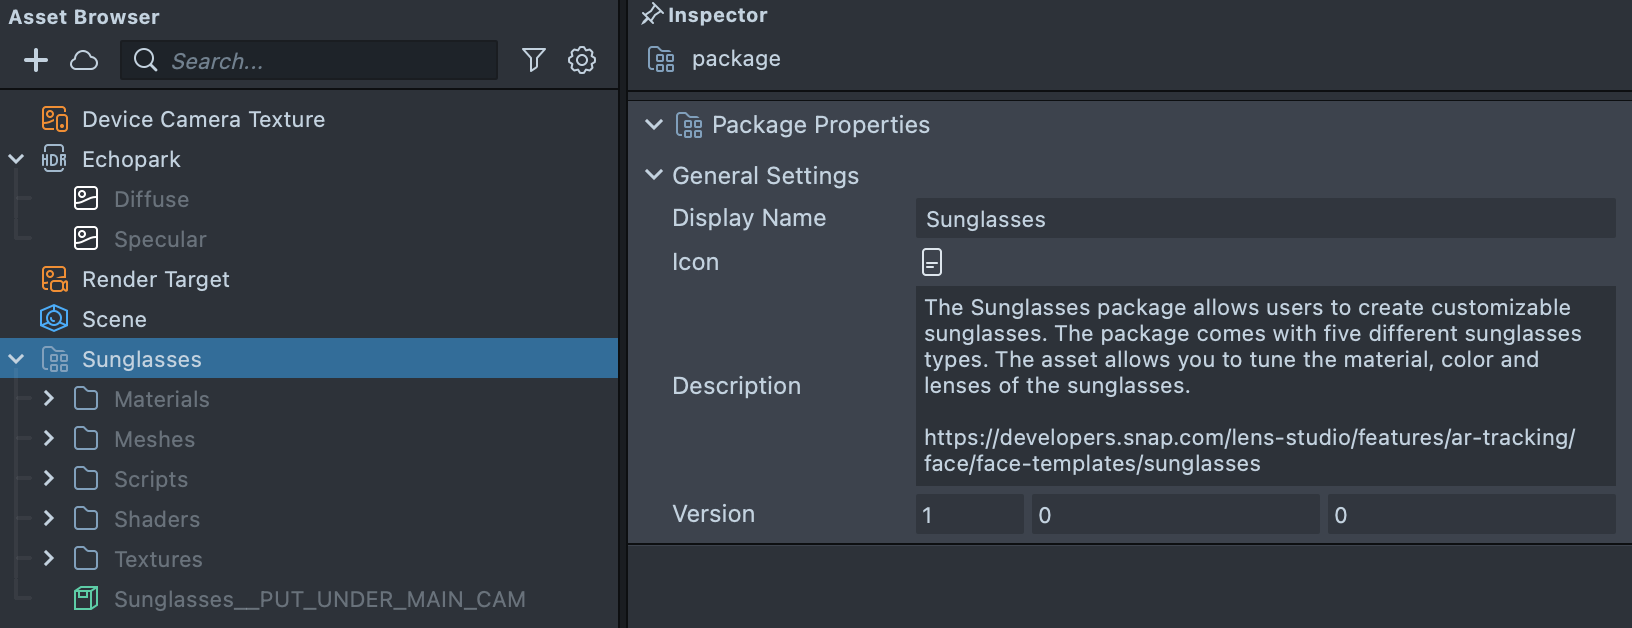The image size is (1632, 628).
Task: Click the package icon file picker
Action: (931, 262)
